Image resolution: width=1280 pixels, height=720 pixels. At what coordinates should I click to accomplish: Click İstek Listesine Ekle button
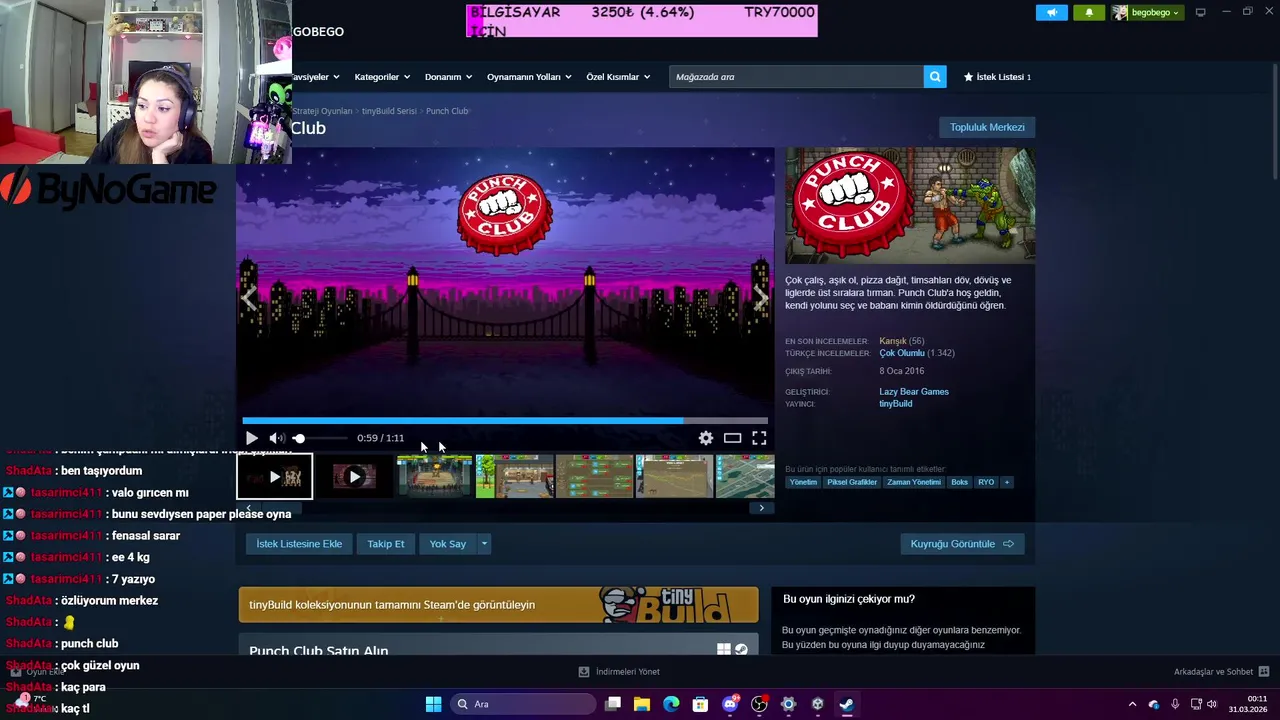point(299,544)
